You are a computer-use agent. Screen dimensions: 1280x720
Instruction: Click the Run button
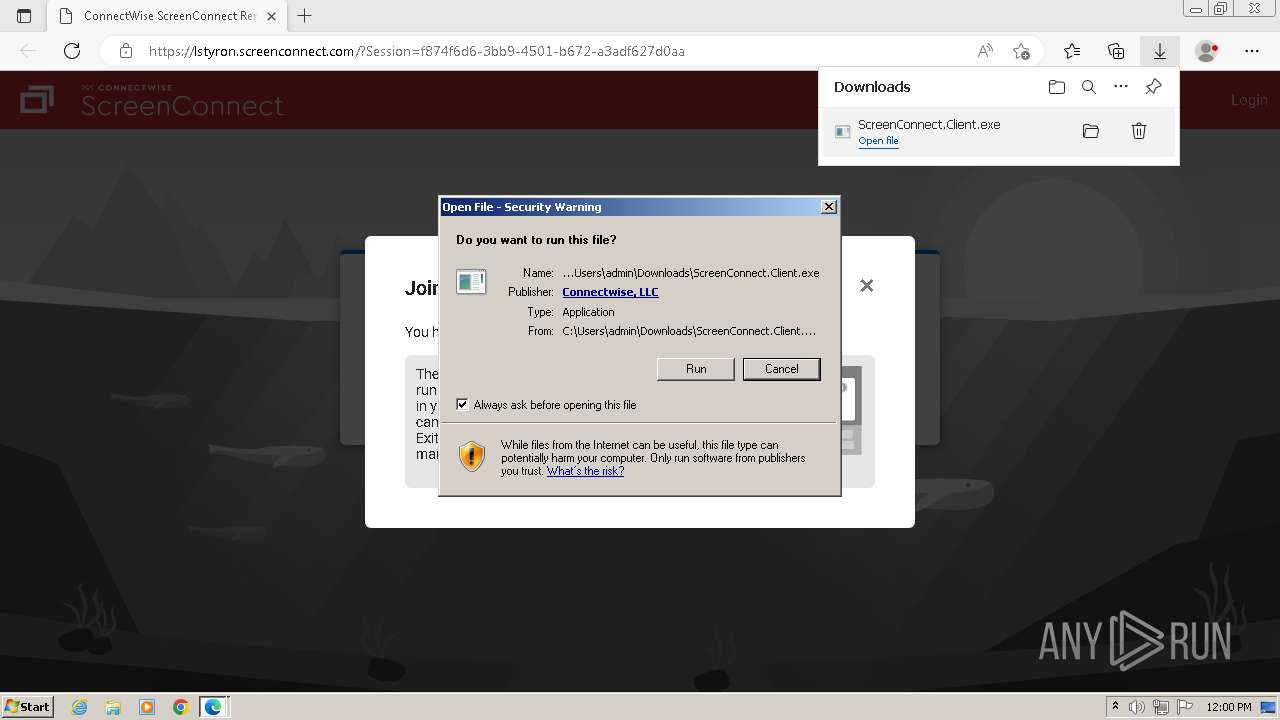[x=696, y=369]
